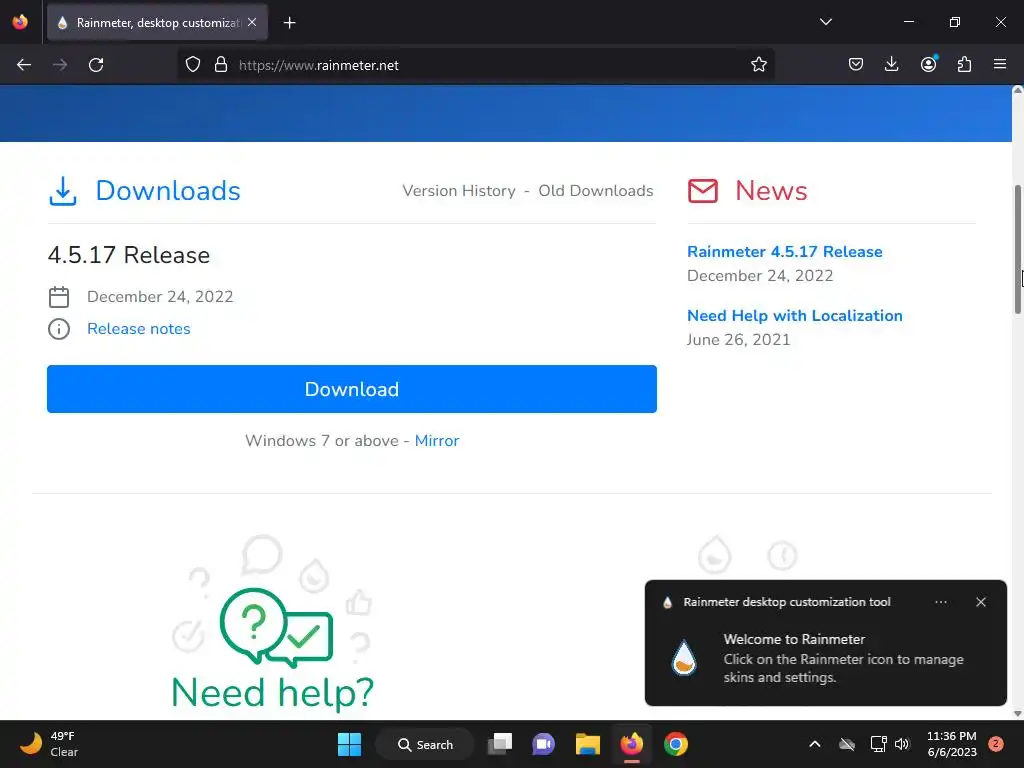Open the Release notes link

coord(138,328)
